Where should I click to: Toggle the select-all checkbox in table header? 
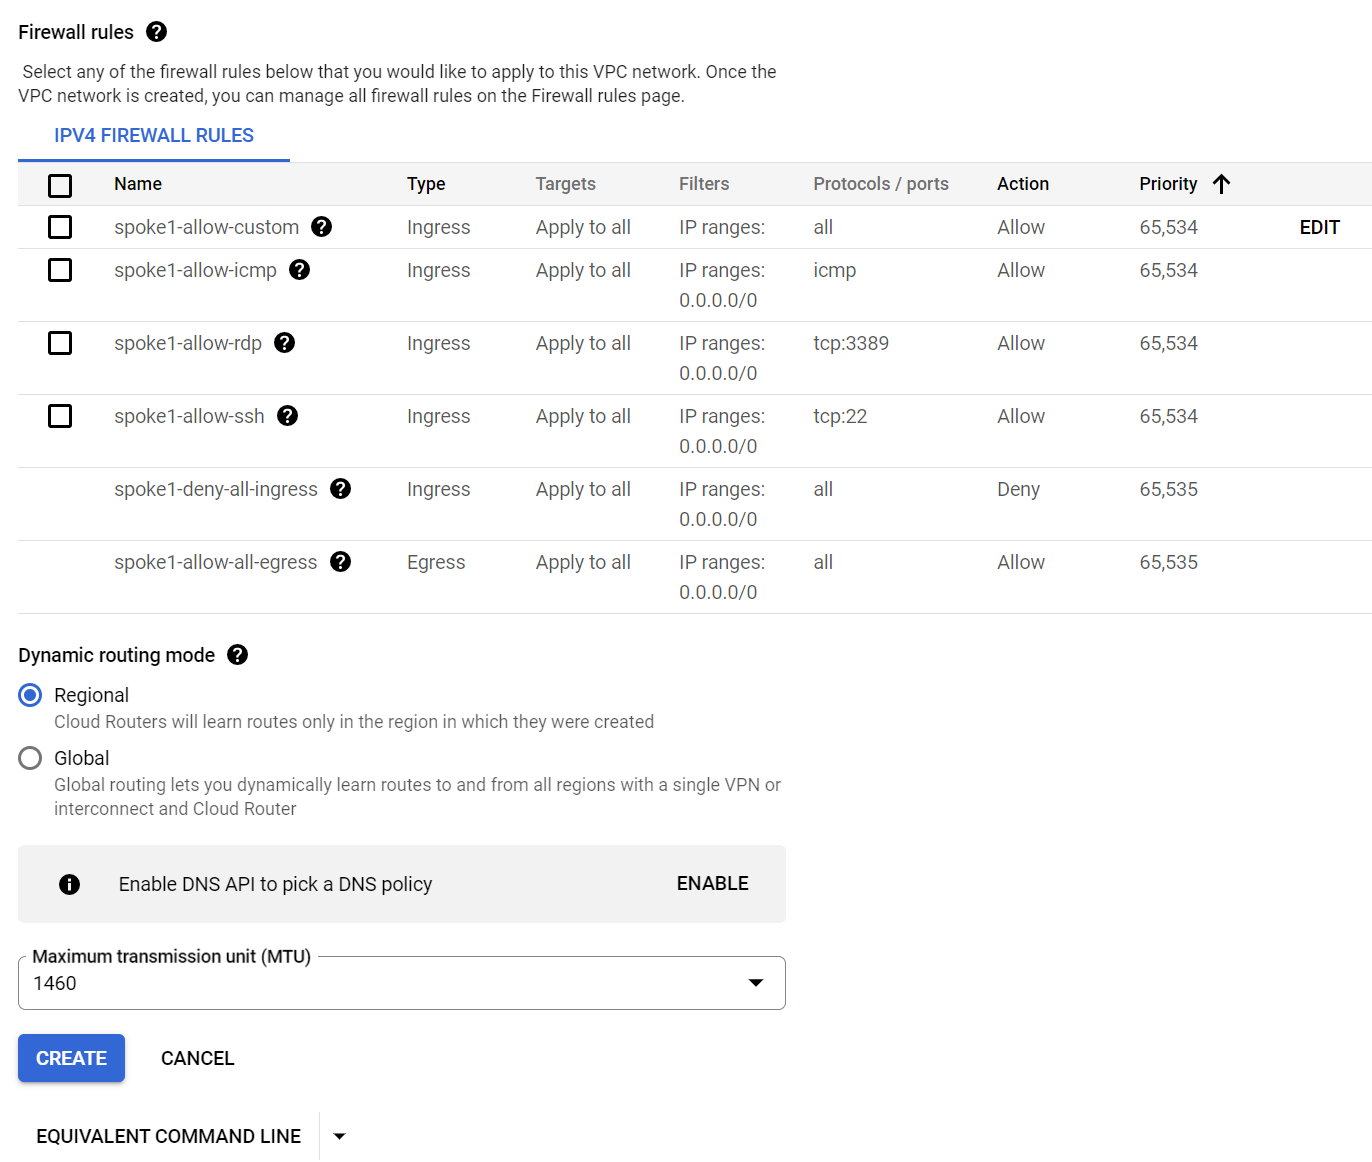[60, 185]
